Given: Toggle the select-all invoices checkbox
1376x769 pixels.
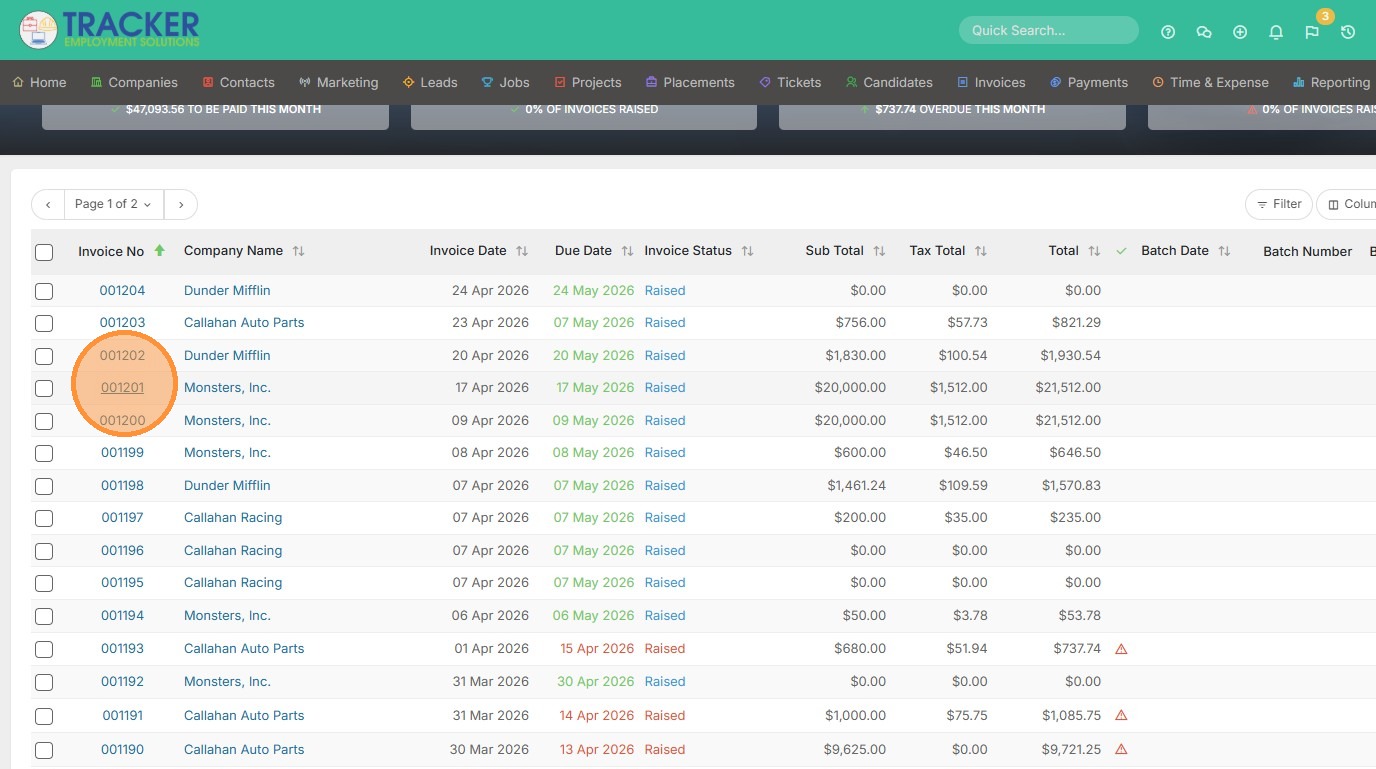Looking at the screenshot, I should [44, 252].
